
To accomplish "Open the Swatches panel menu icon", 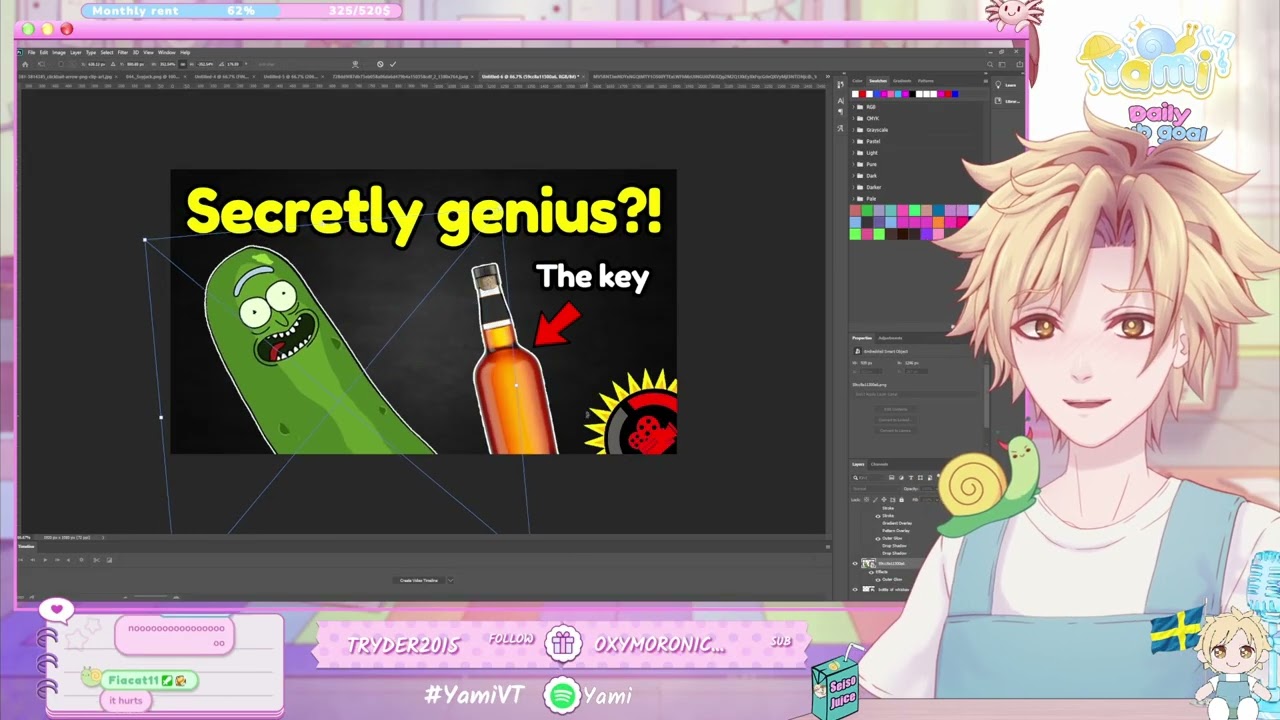I will pyautogui.click(x=986, y=81).
